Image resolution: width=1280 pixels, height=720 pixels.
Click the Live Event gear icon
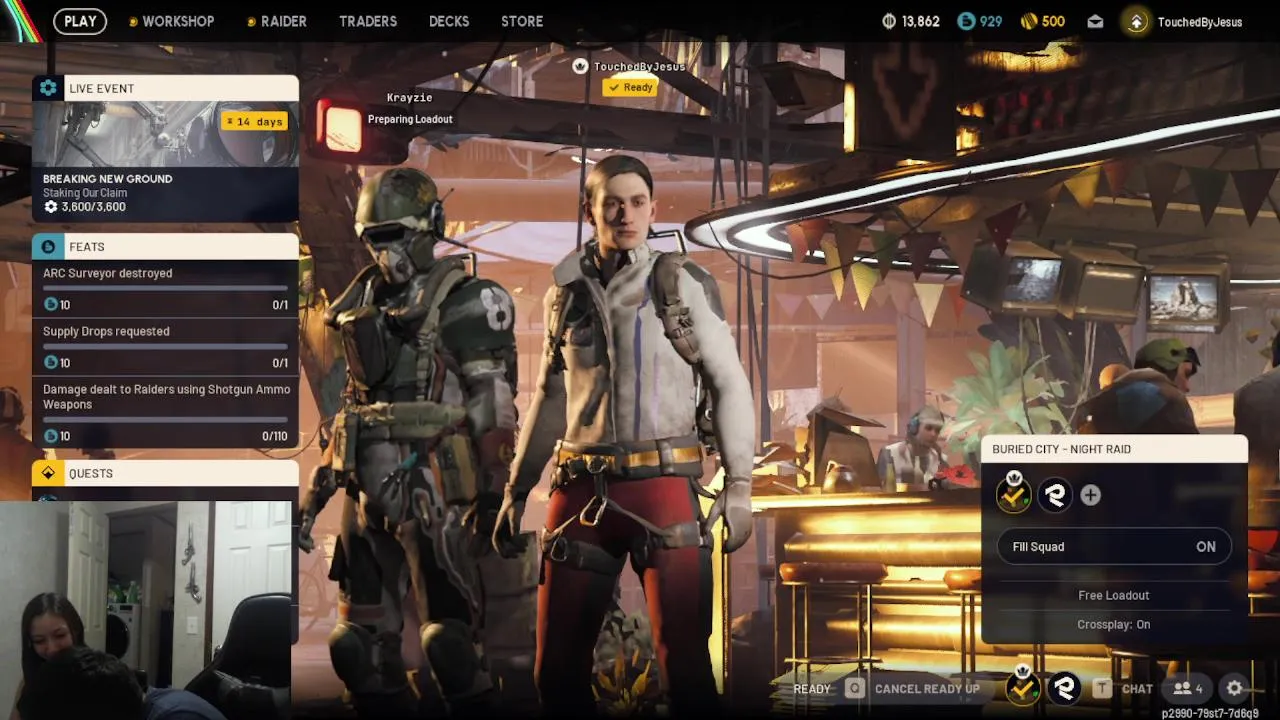(48, 88)
